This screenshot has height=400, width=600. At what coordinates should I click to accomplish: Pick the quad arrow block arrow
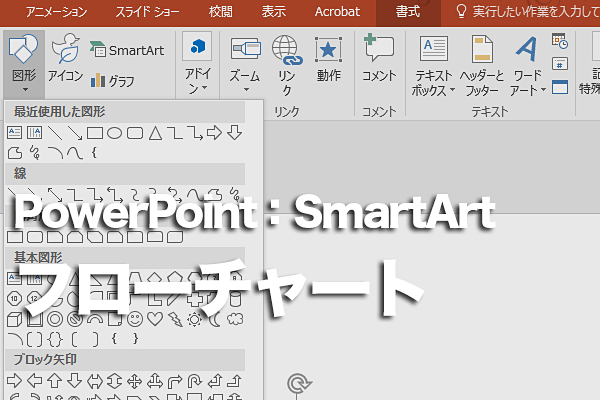tap(135, 381)
